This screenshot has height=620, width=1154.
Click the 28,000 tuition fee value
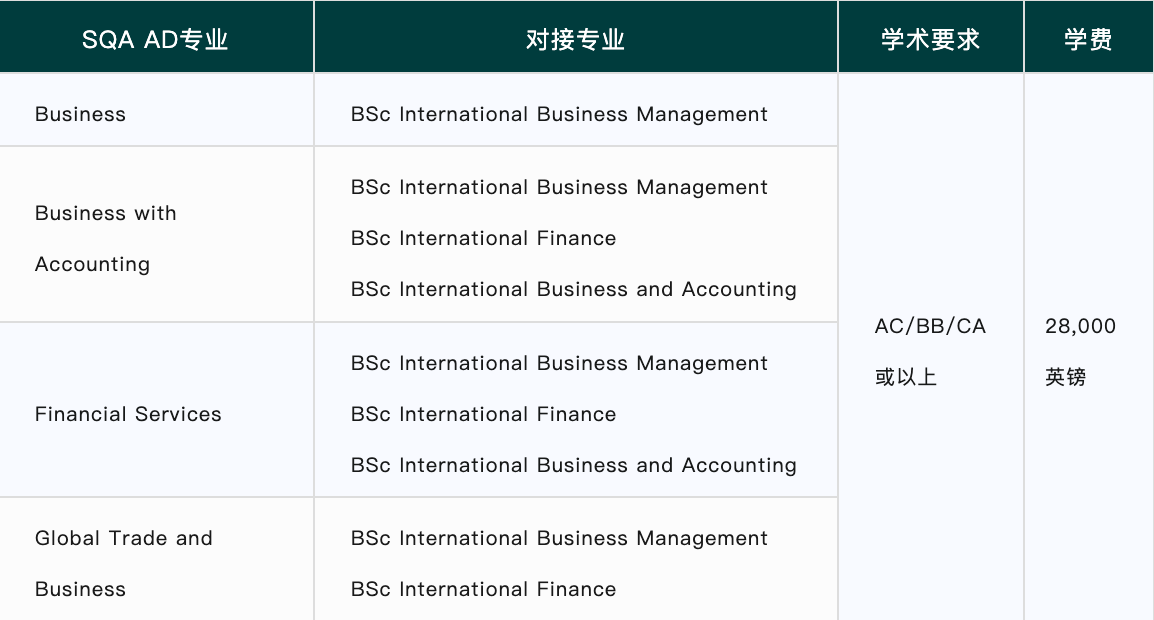point(1080,326)
